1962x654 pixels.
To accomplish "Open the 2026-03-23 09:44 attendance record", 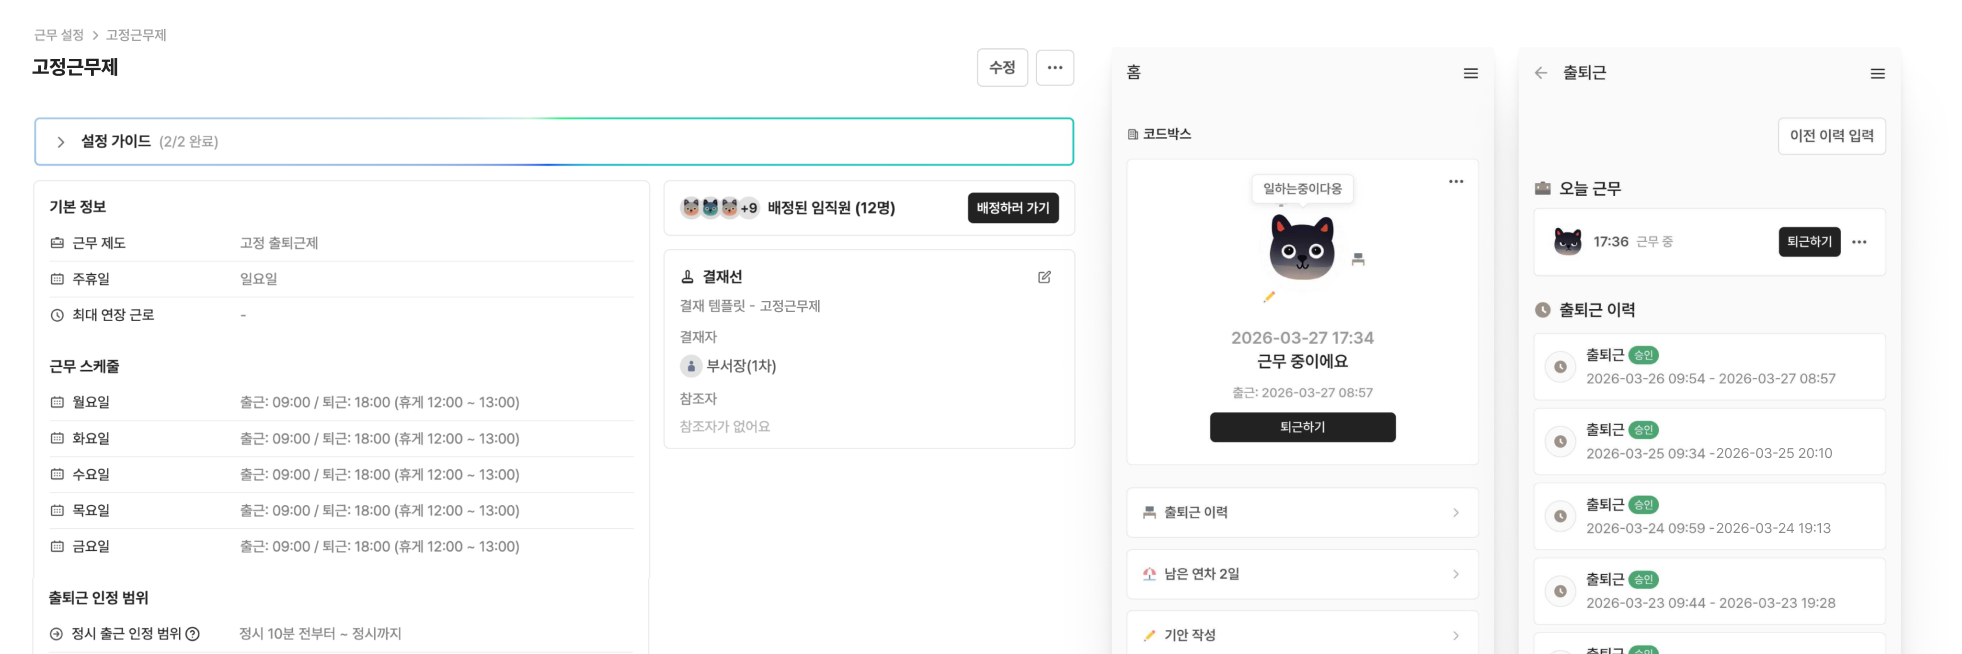I will click(x=1710, y=592).
